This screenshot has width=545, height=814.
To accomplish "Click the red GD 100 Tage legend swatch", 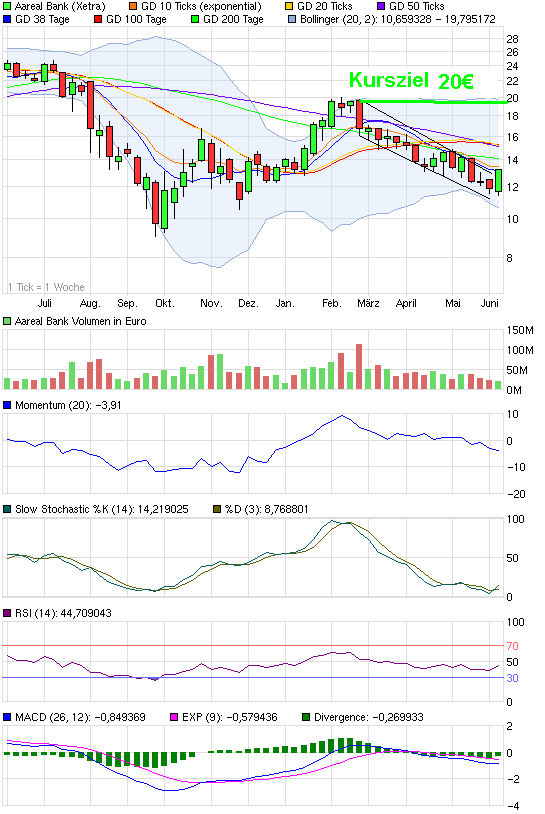I will [x=98, y=20].
